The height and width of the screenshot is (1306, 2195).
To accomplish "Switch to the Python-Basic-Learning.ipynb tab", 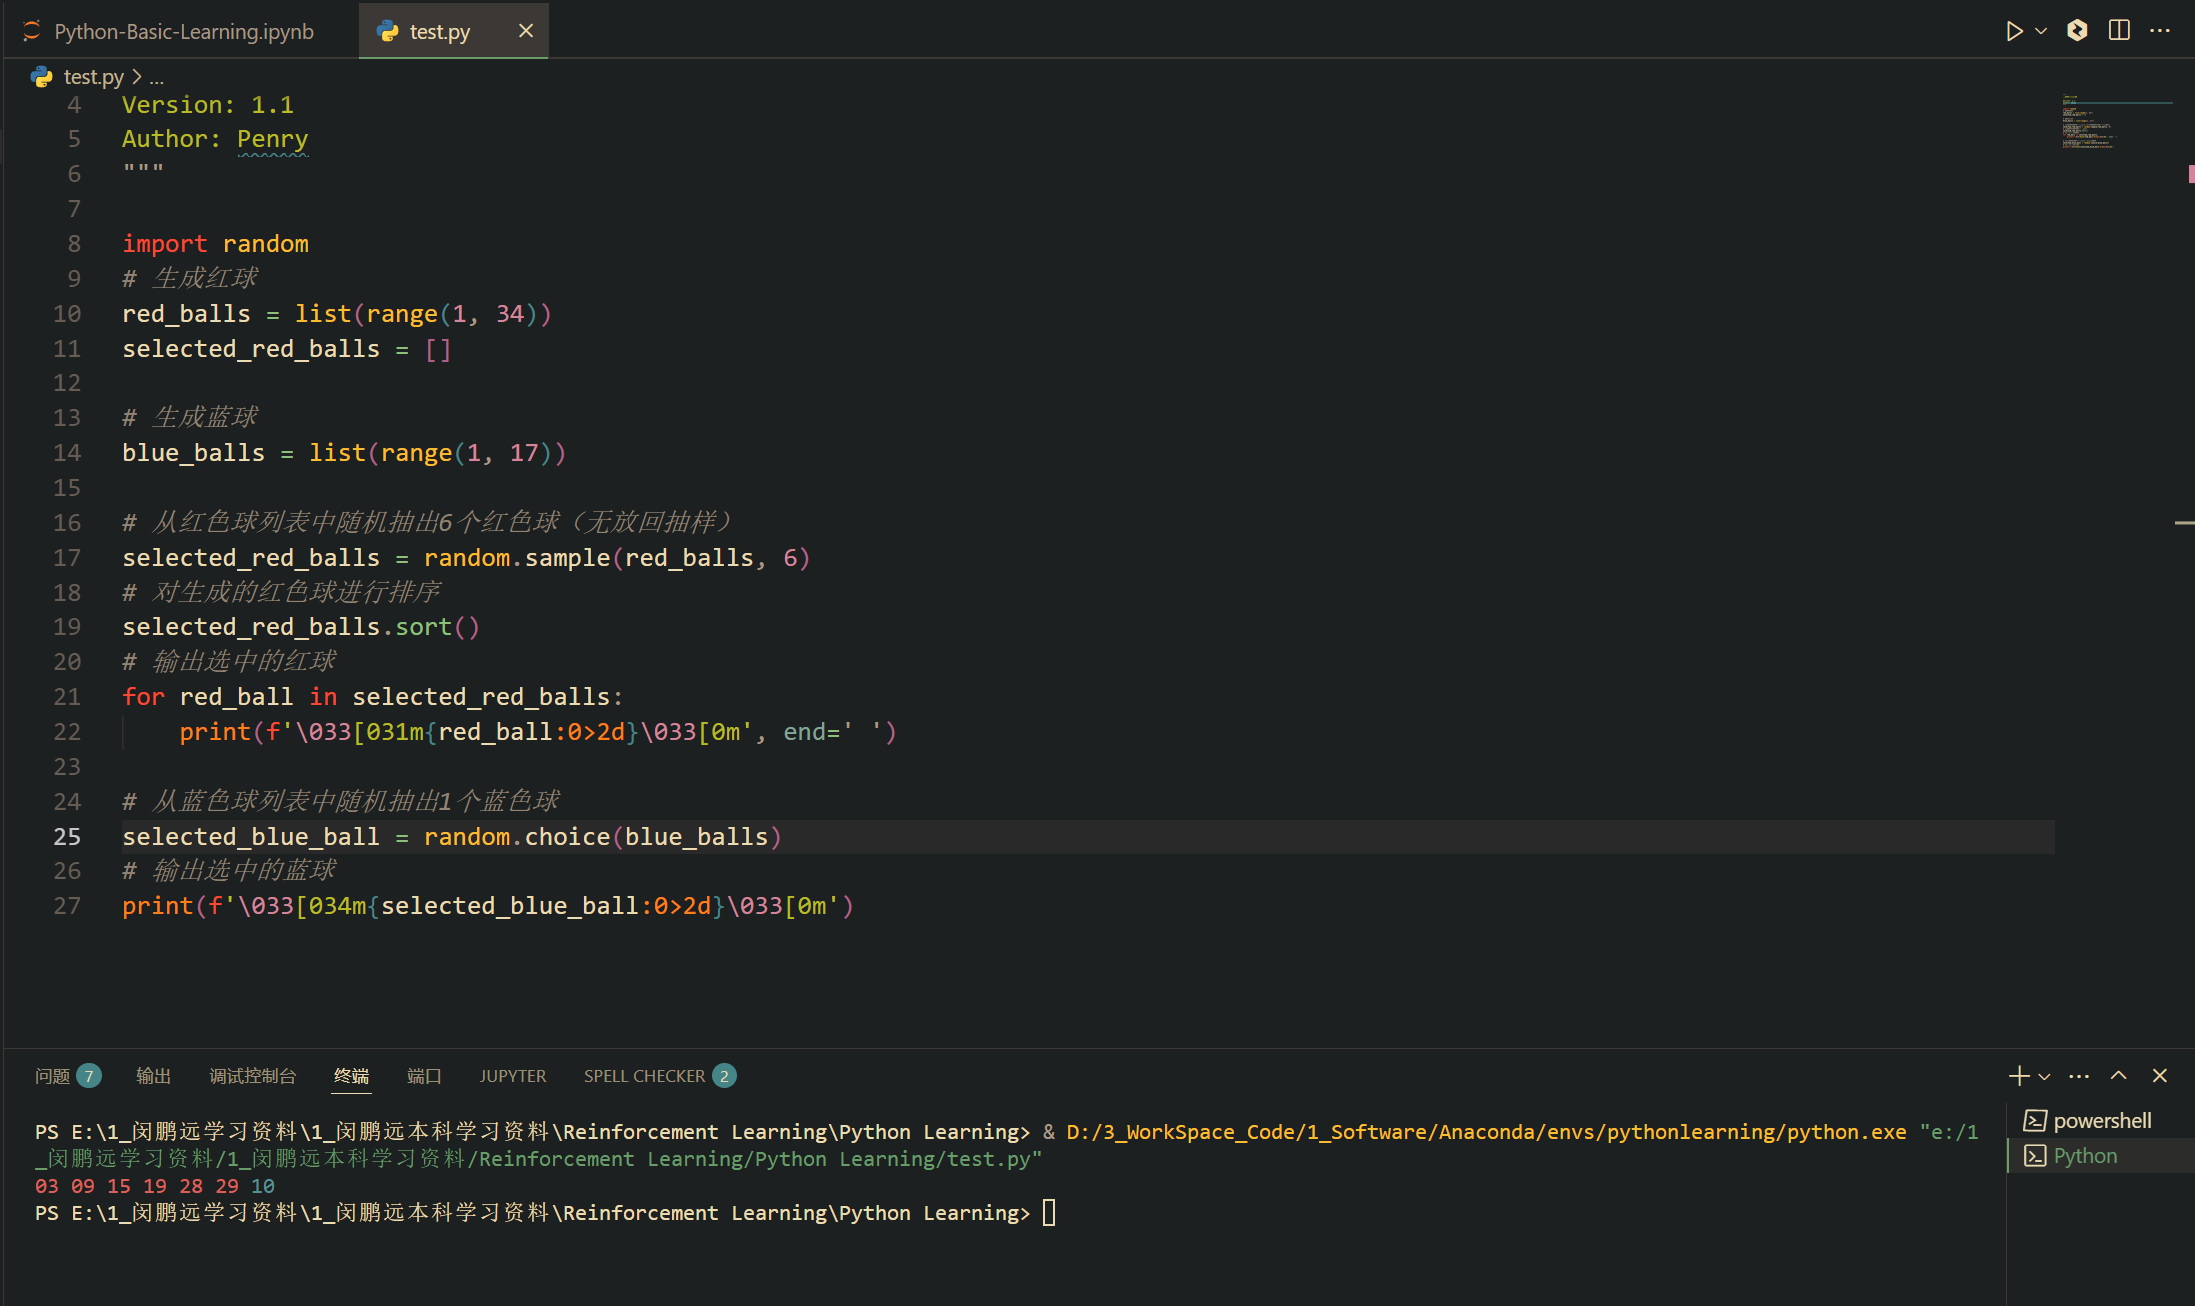I will tap(184, 31).
